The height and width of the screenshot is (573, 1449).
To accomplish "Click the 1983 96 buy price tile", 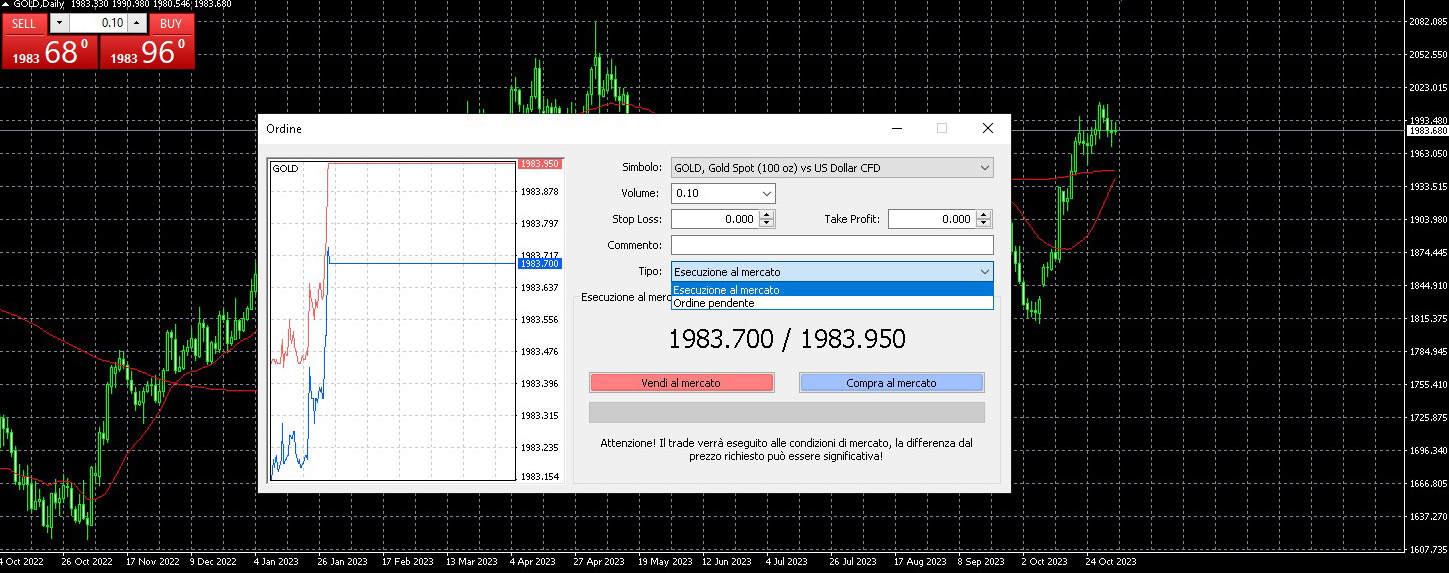I will pos(147,52).
